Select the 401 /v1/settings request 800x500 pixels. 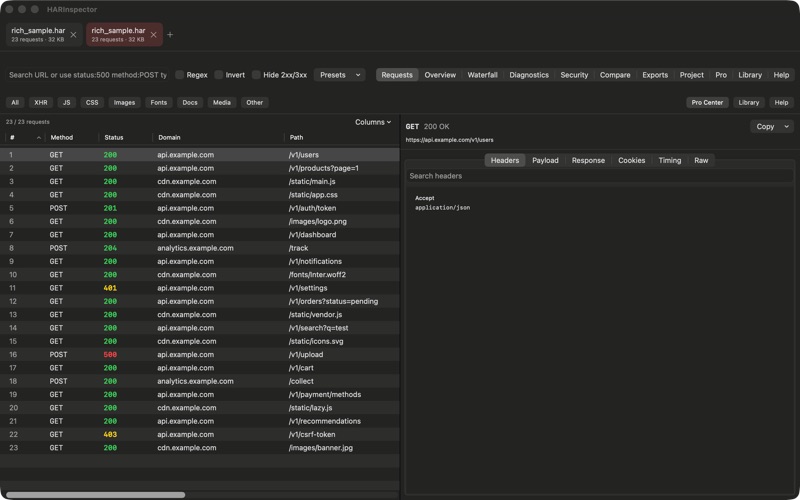pyautogui.click(x=199, y=288)
